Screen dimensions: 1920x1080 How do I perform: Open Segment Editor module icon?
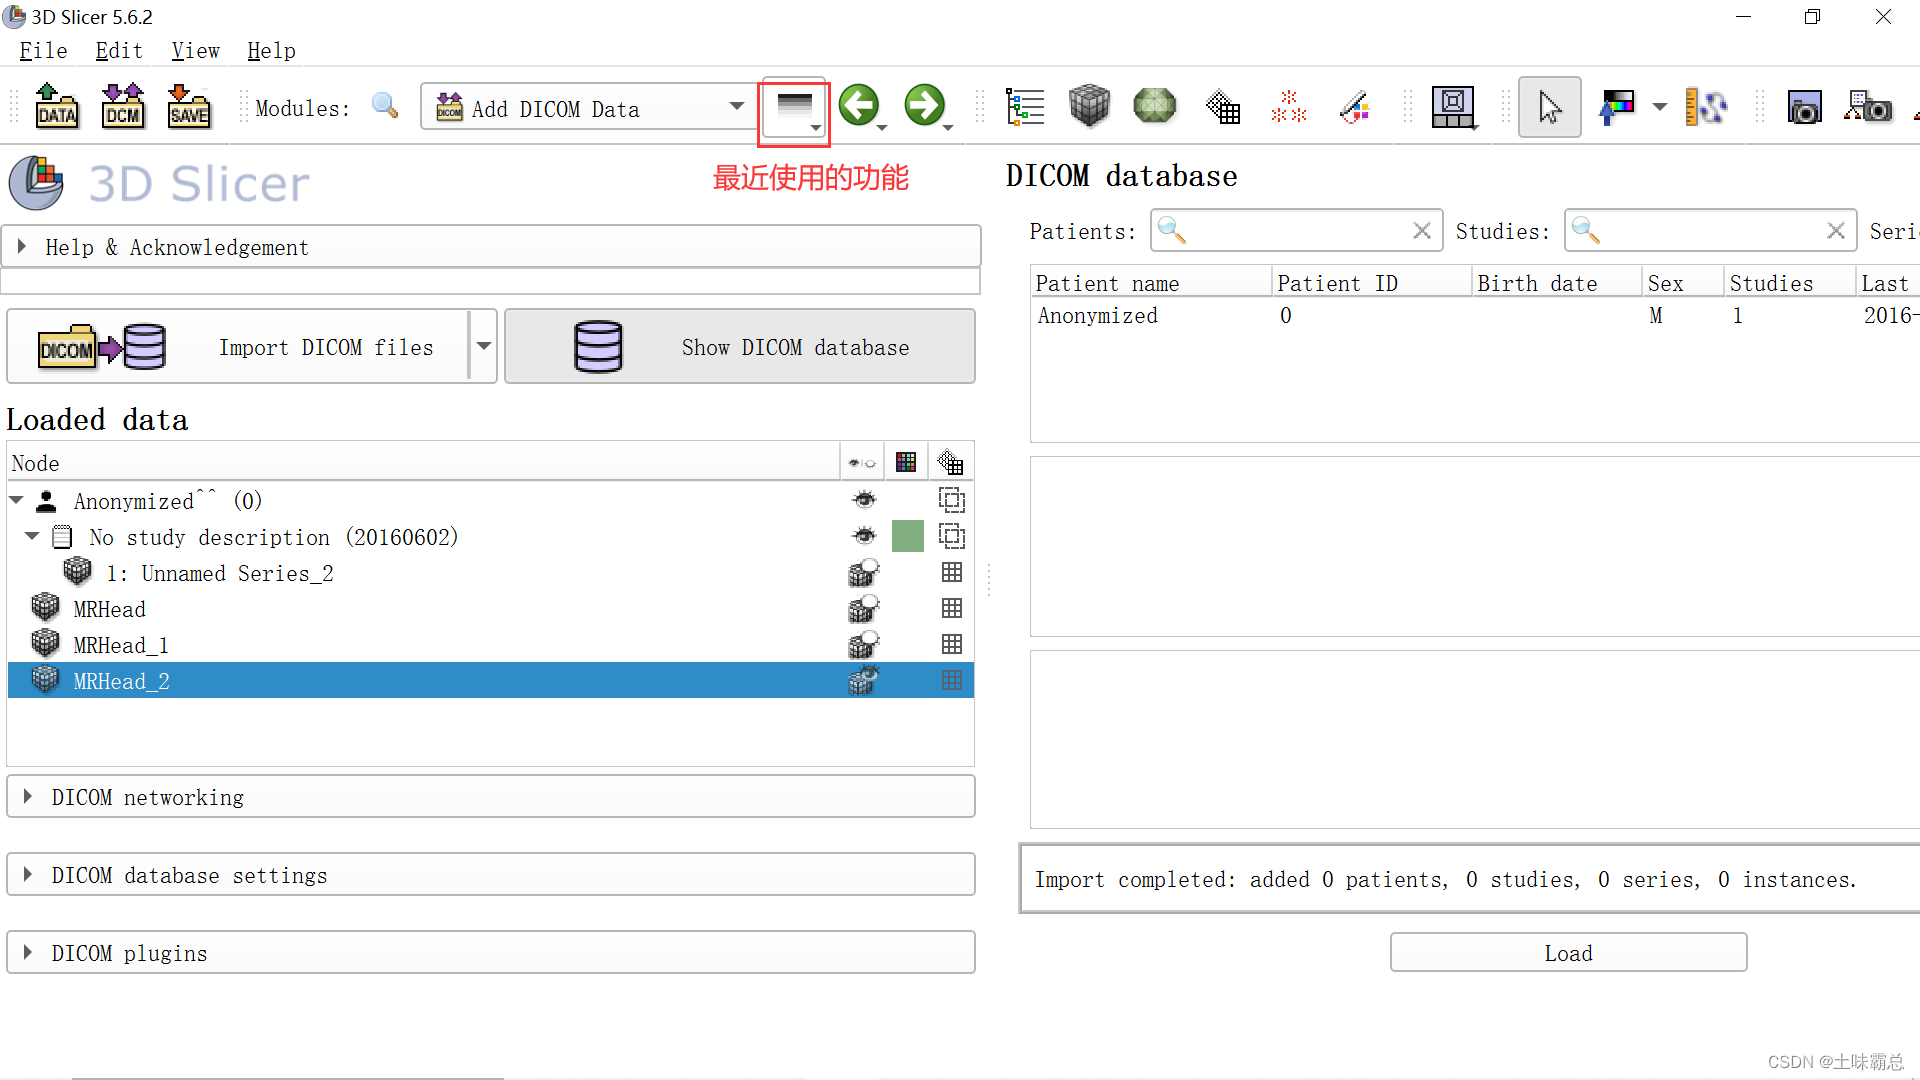1354,106
